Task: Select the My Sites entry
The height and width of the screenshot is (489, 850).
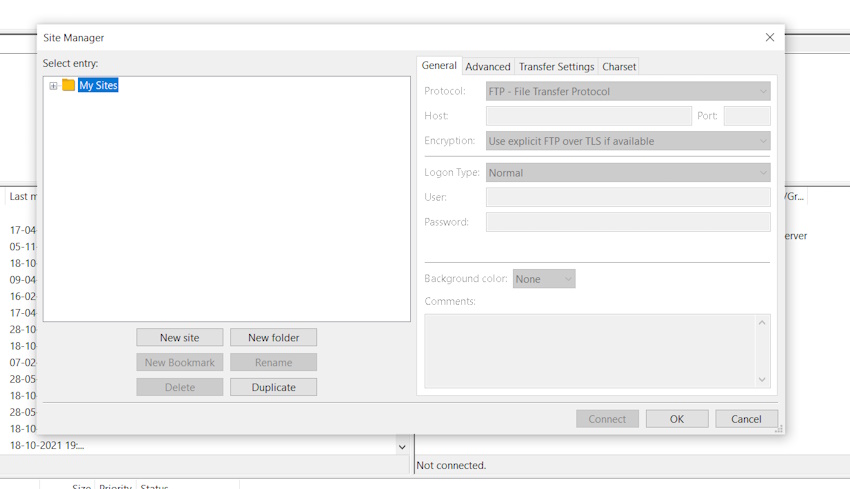Action: click(x=98, y=85)
